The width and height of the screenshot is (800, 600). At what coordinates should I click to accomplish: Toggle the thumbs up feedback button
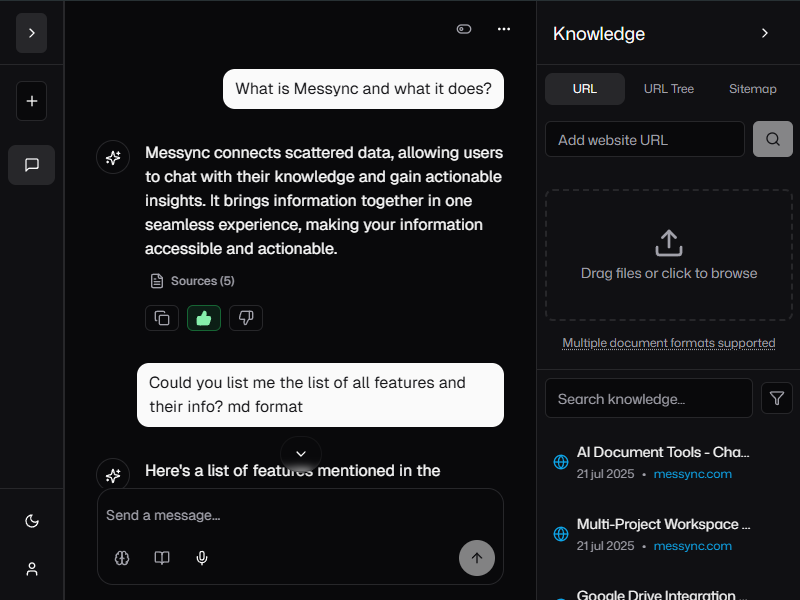[x=204, y=318]
